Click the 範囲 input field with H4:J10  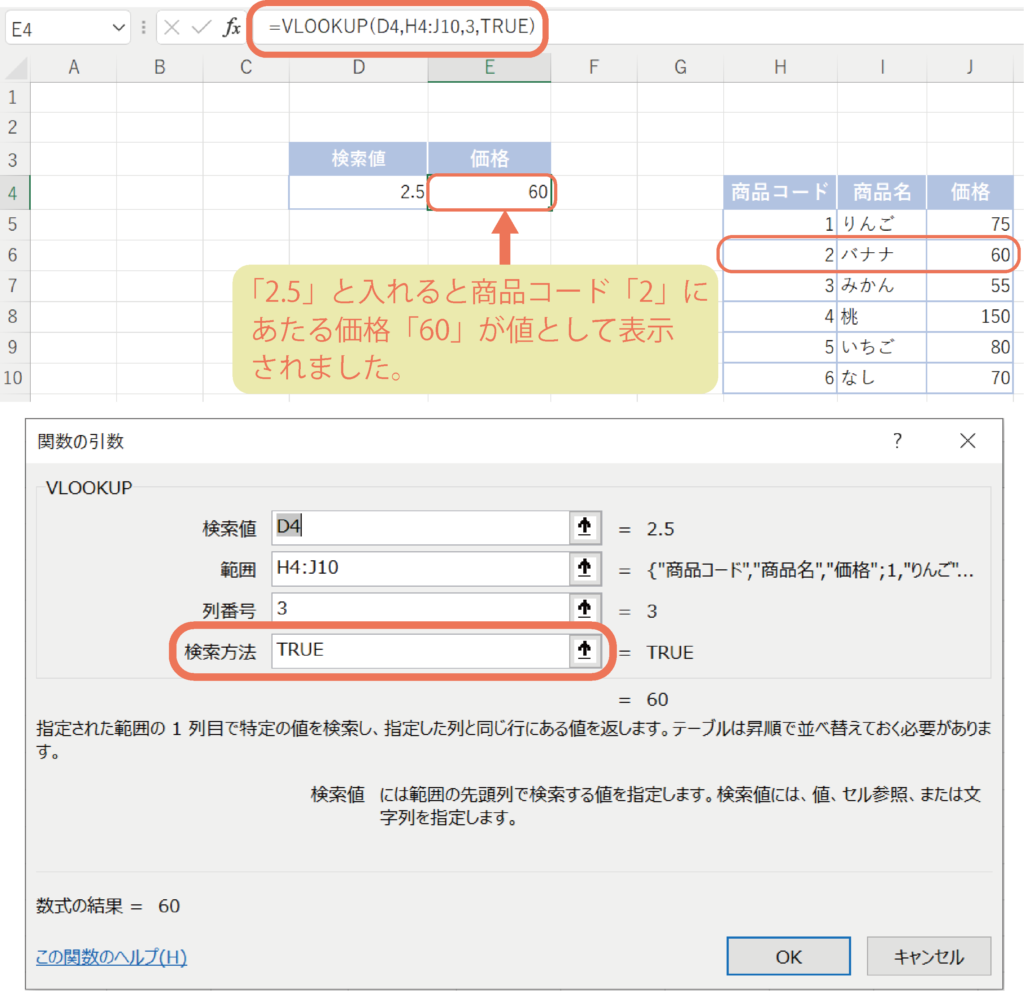(420, 569)
